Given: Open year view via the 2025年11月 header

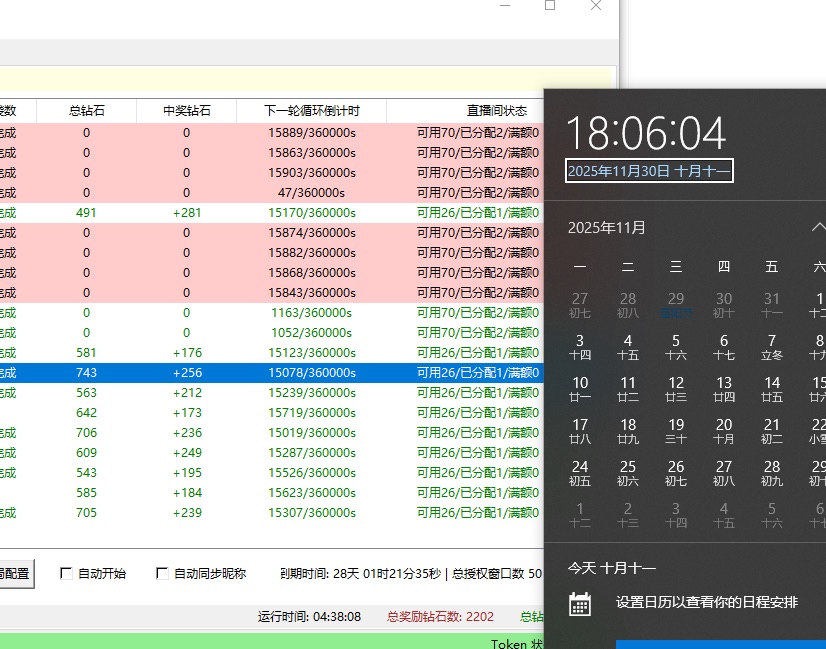Looking at the screenshot, I should [x=607, y=227].
